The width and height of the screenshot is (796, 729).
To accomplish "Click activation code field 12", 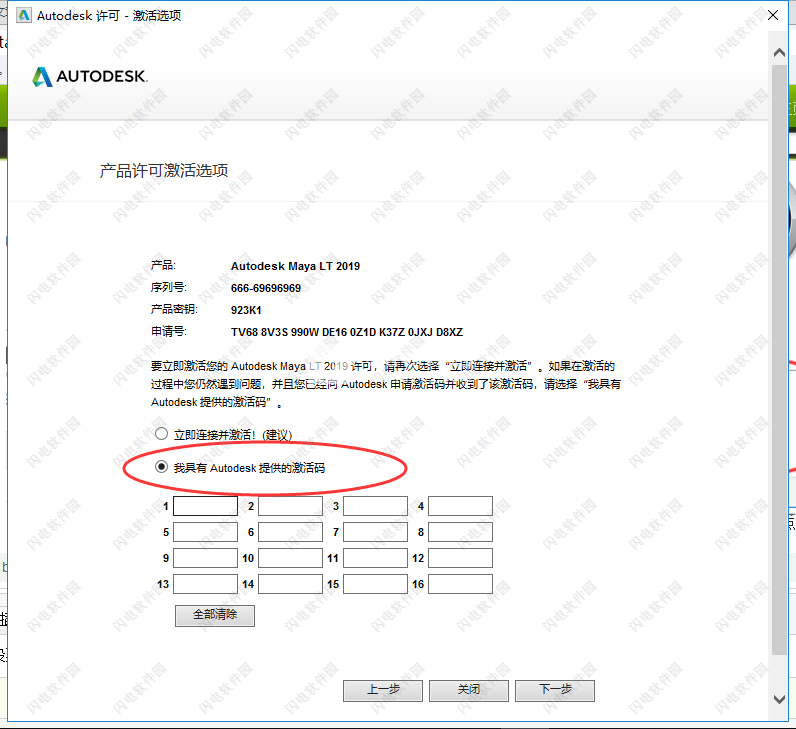I will (460, 558).
